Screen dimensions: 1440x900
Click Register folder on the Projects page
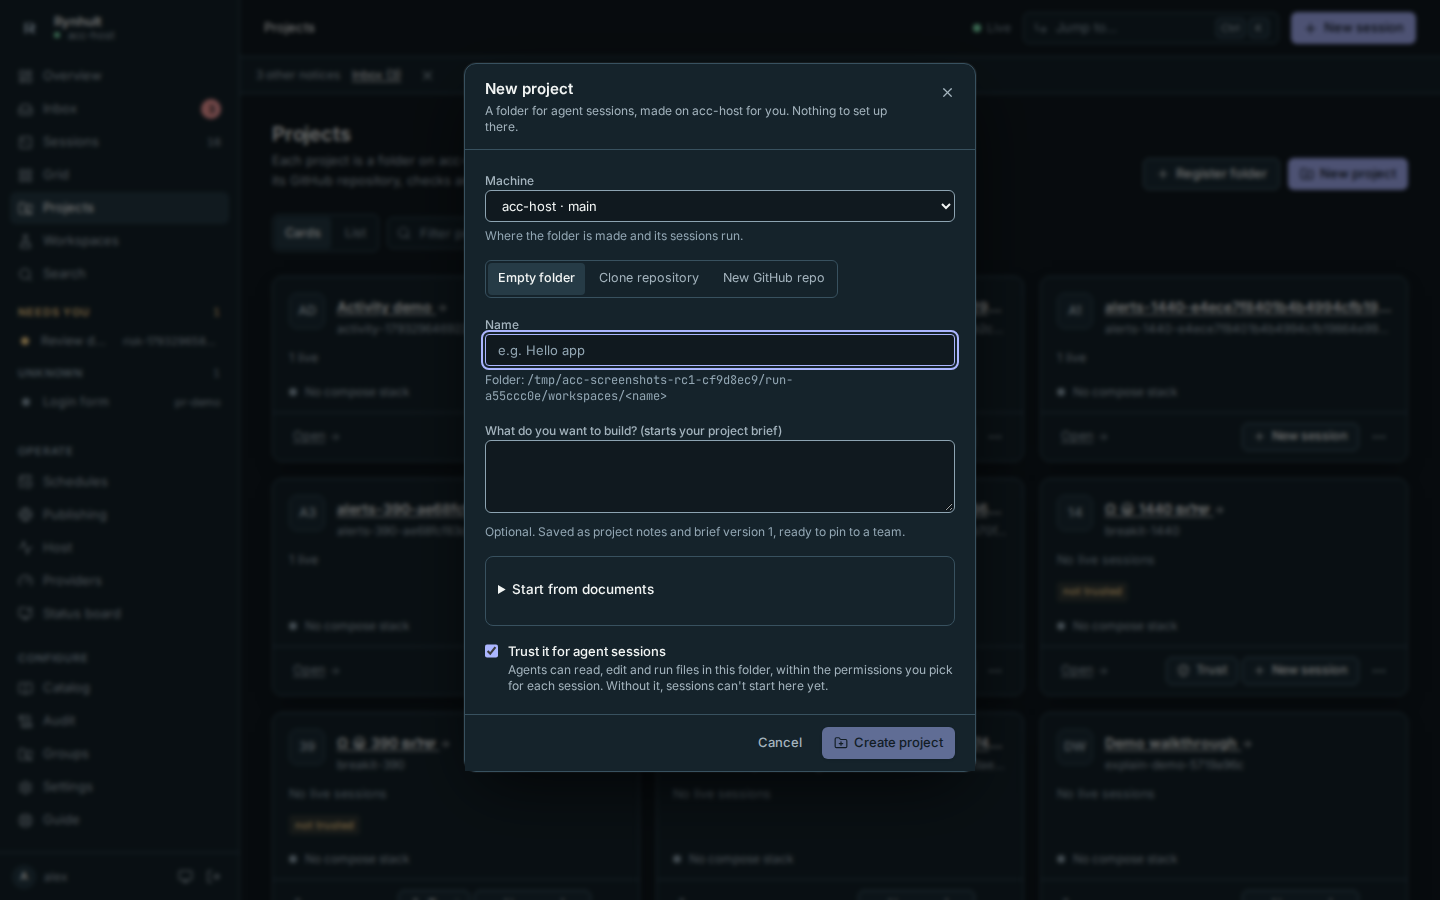(1211, 174)
